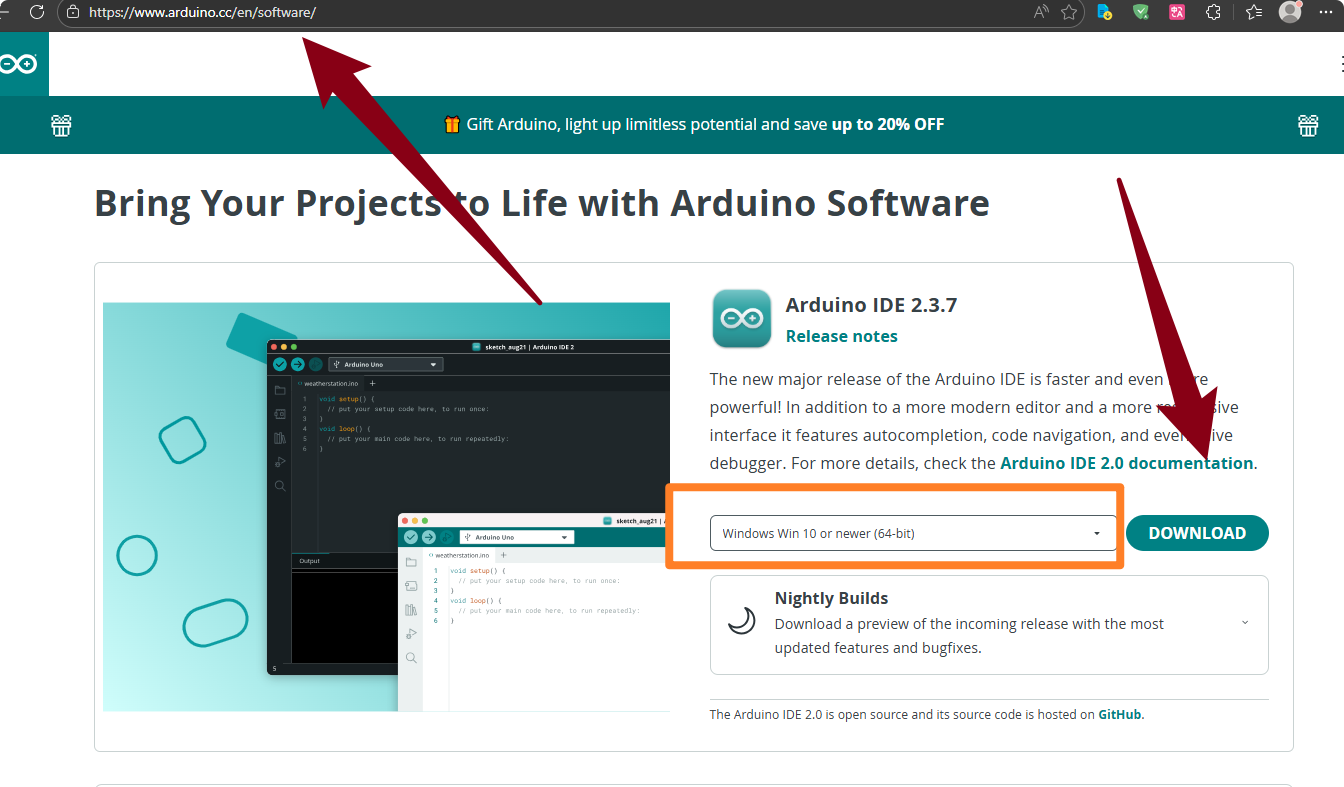Reload the page with the refresh icon
The image size is (1344, 787).
pos(37,13)
